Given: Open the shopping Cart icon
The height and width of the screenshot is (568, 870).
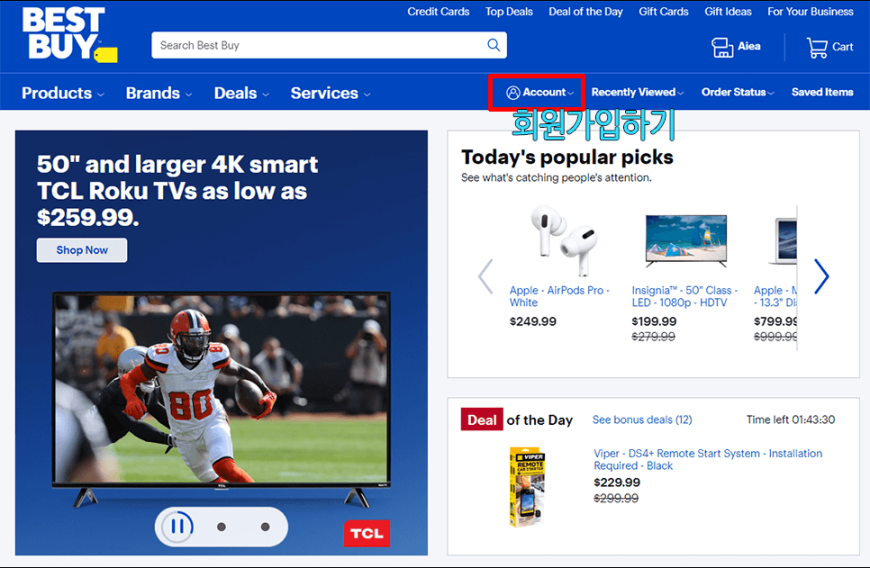Looking at the screenshot, I should 817,47.
